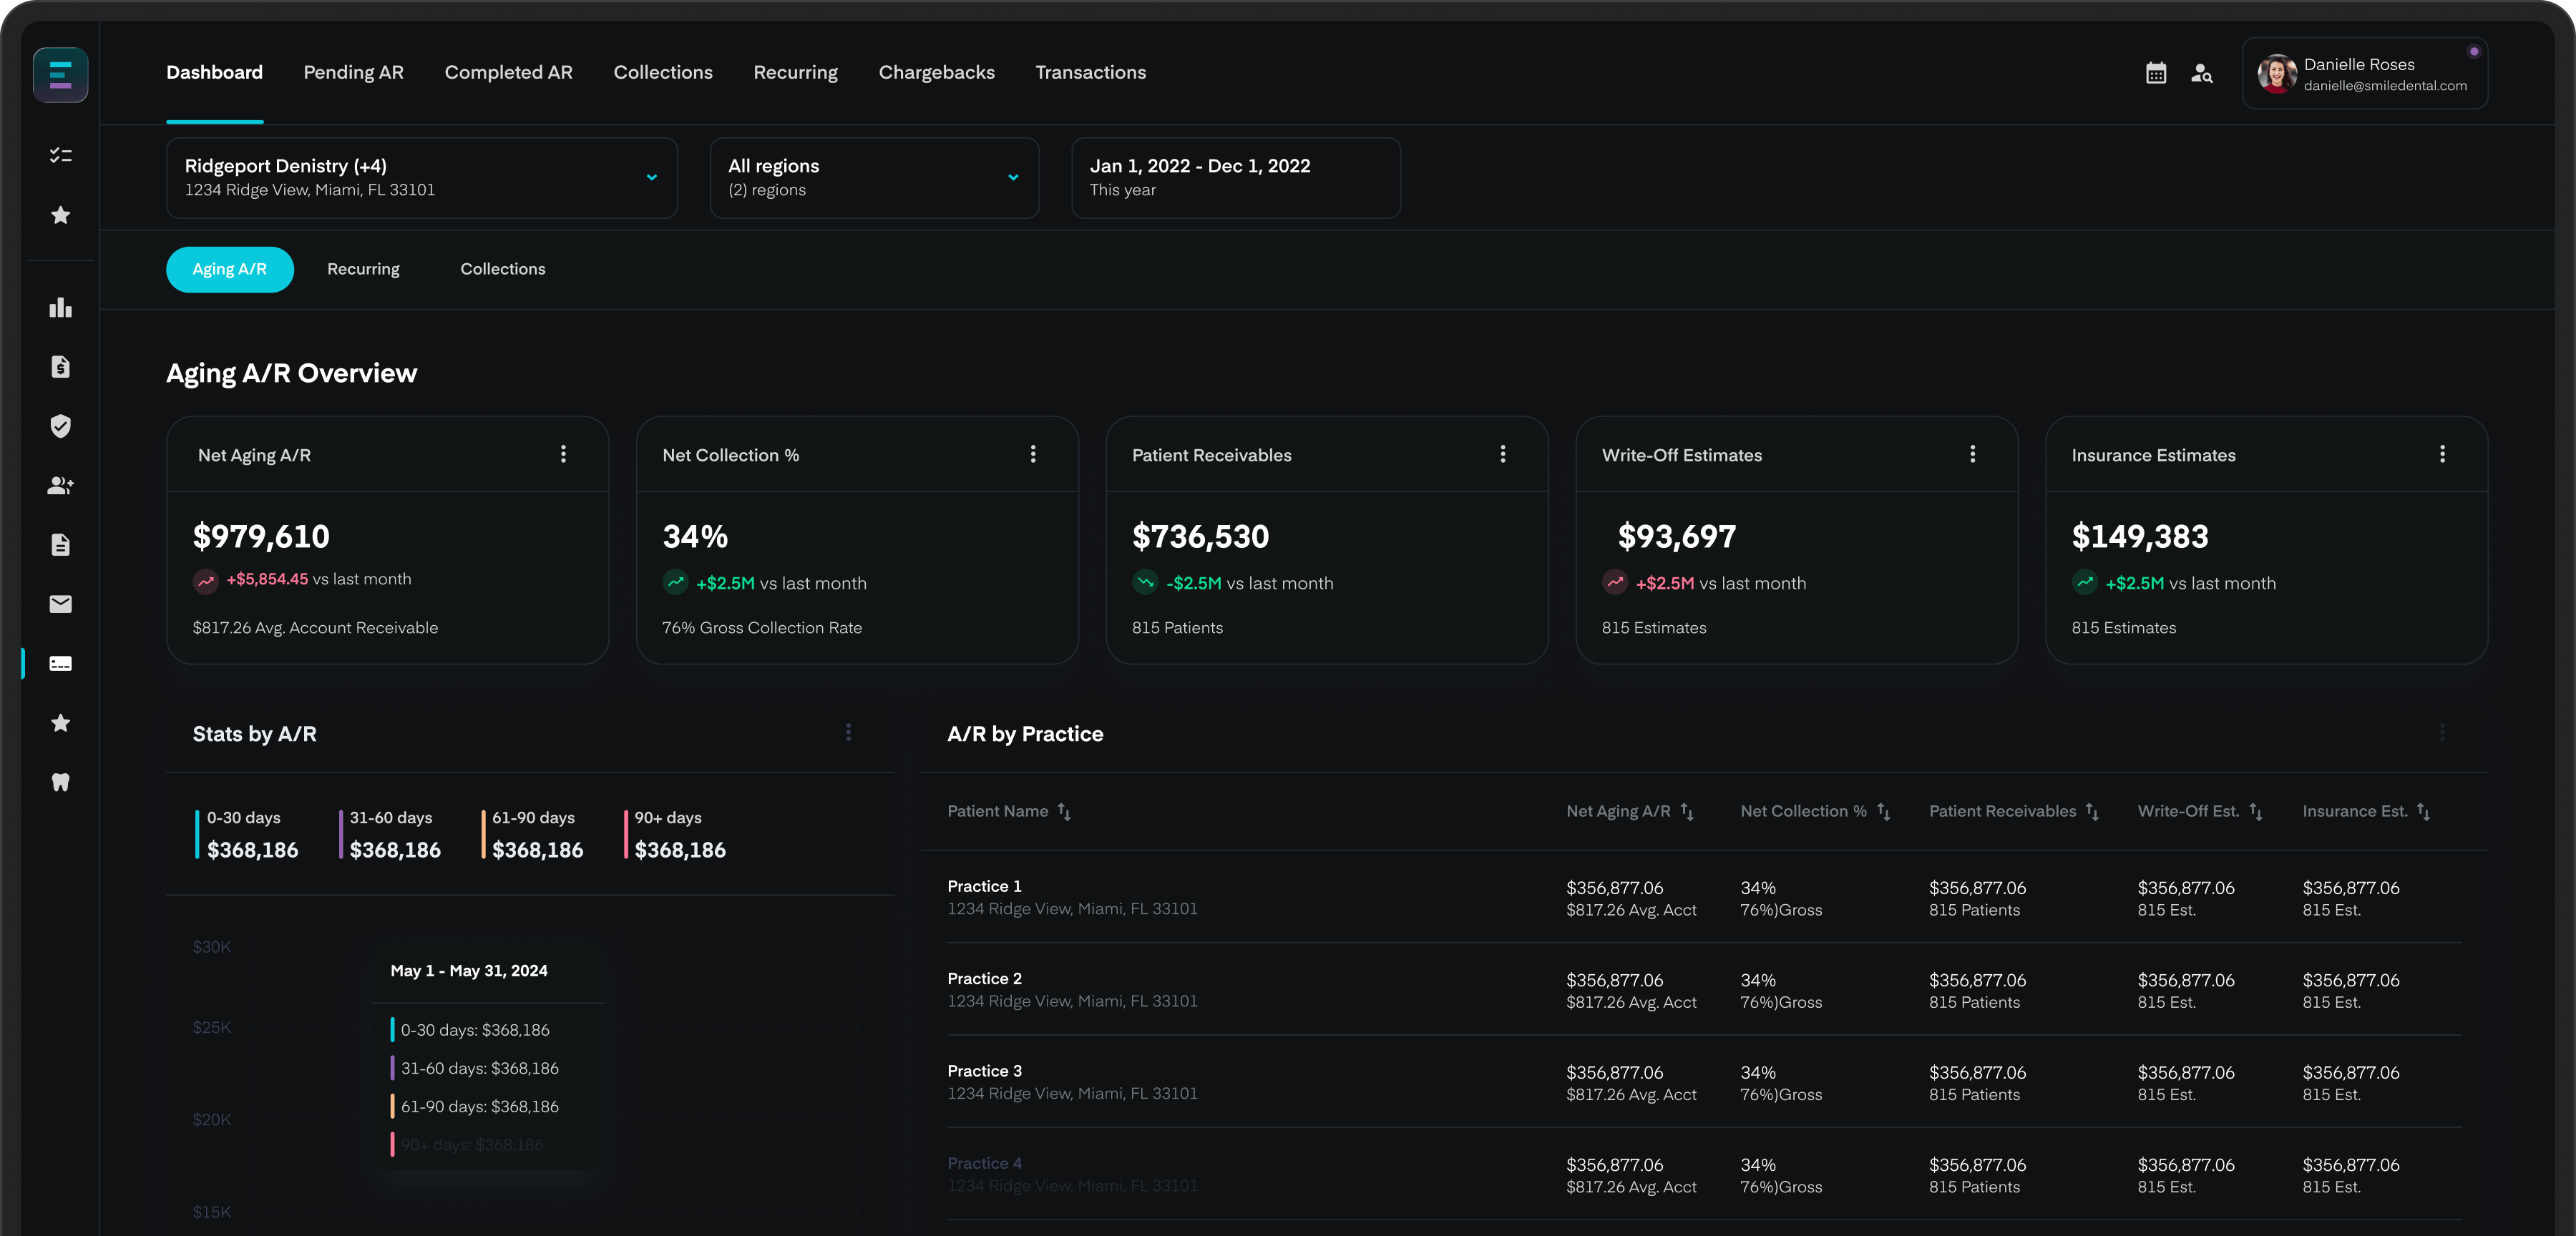Open the checklist tasks sidebar icon
Viewport: 2576px width, 1236px height.
[x=60, y=155]
